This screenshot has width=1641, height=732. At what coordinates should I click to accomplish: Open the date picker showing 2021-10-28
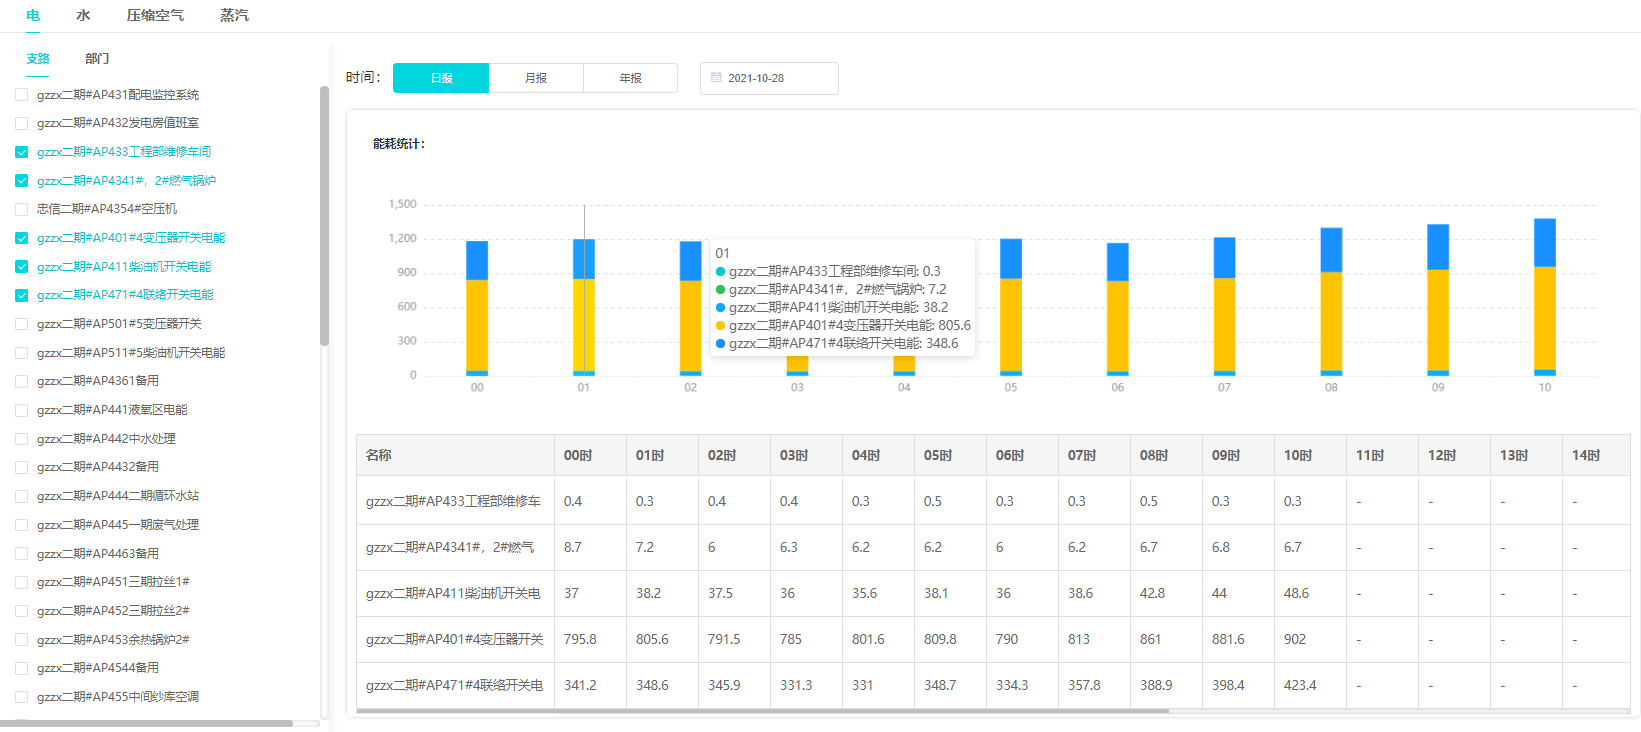[x=769, y=78]
